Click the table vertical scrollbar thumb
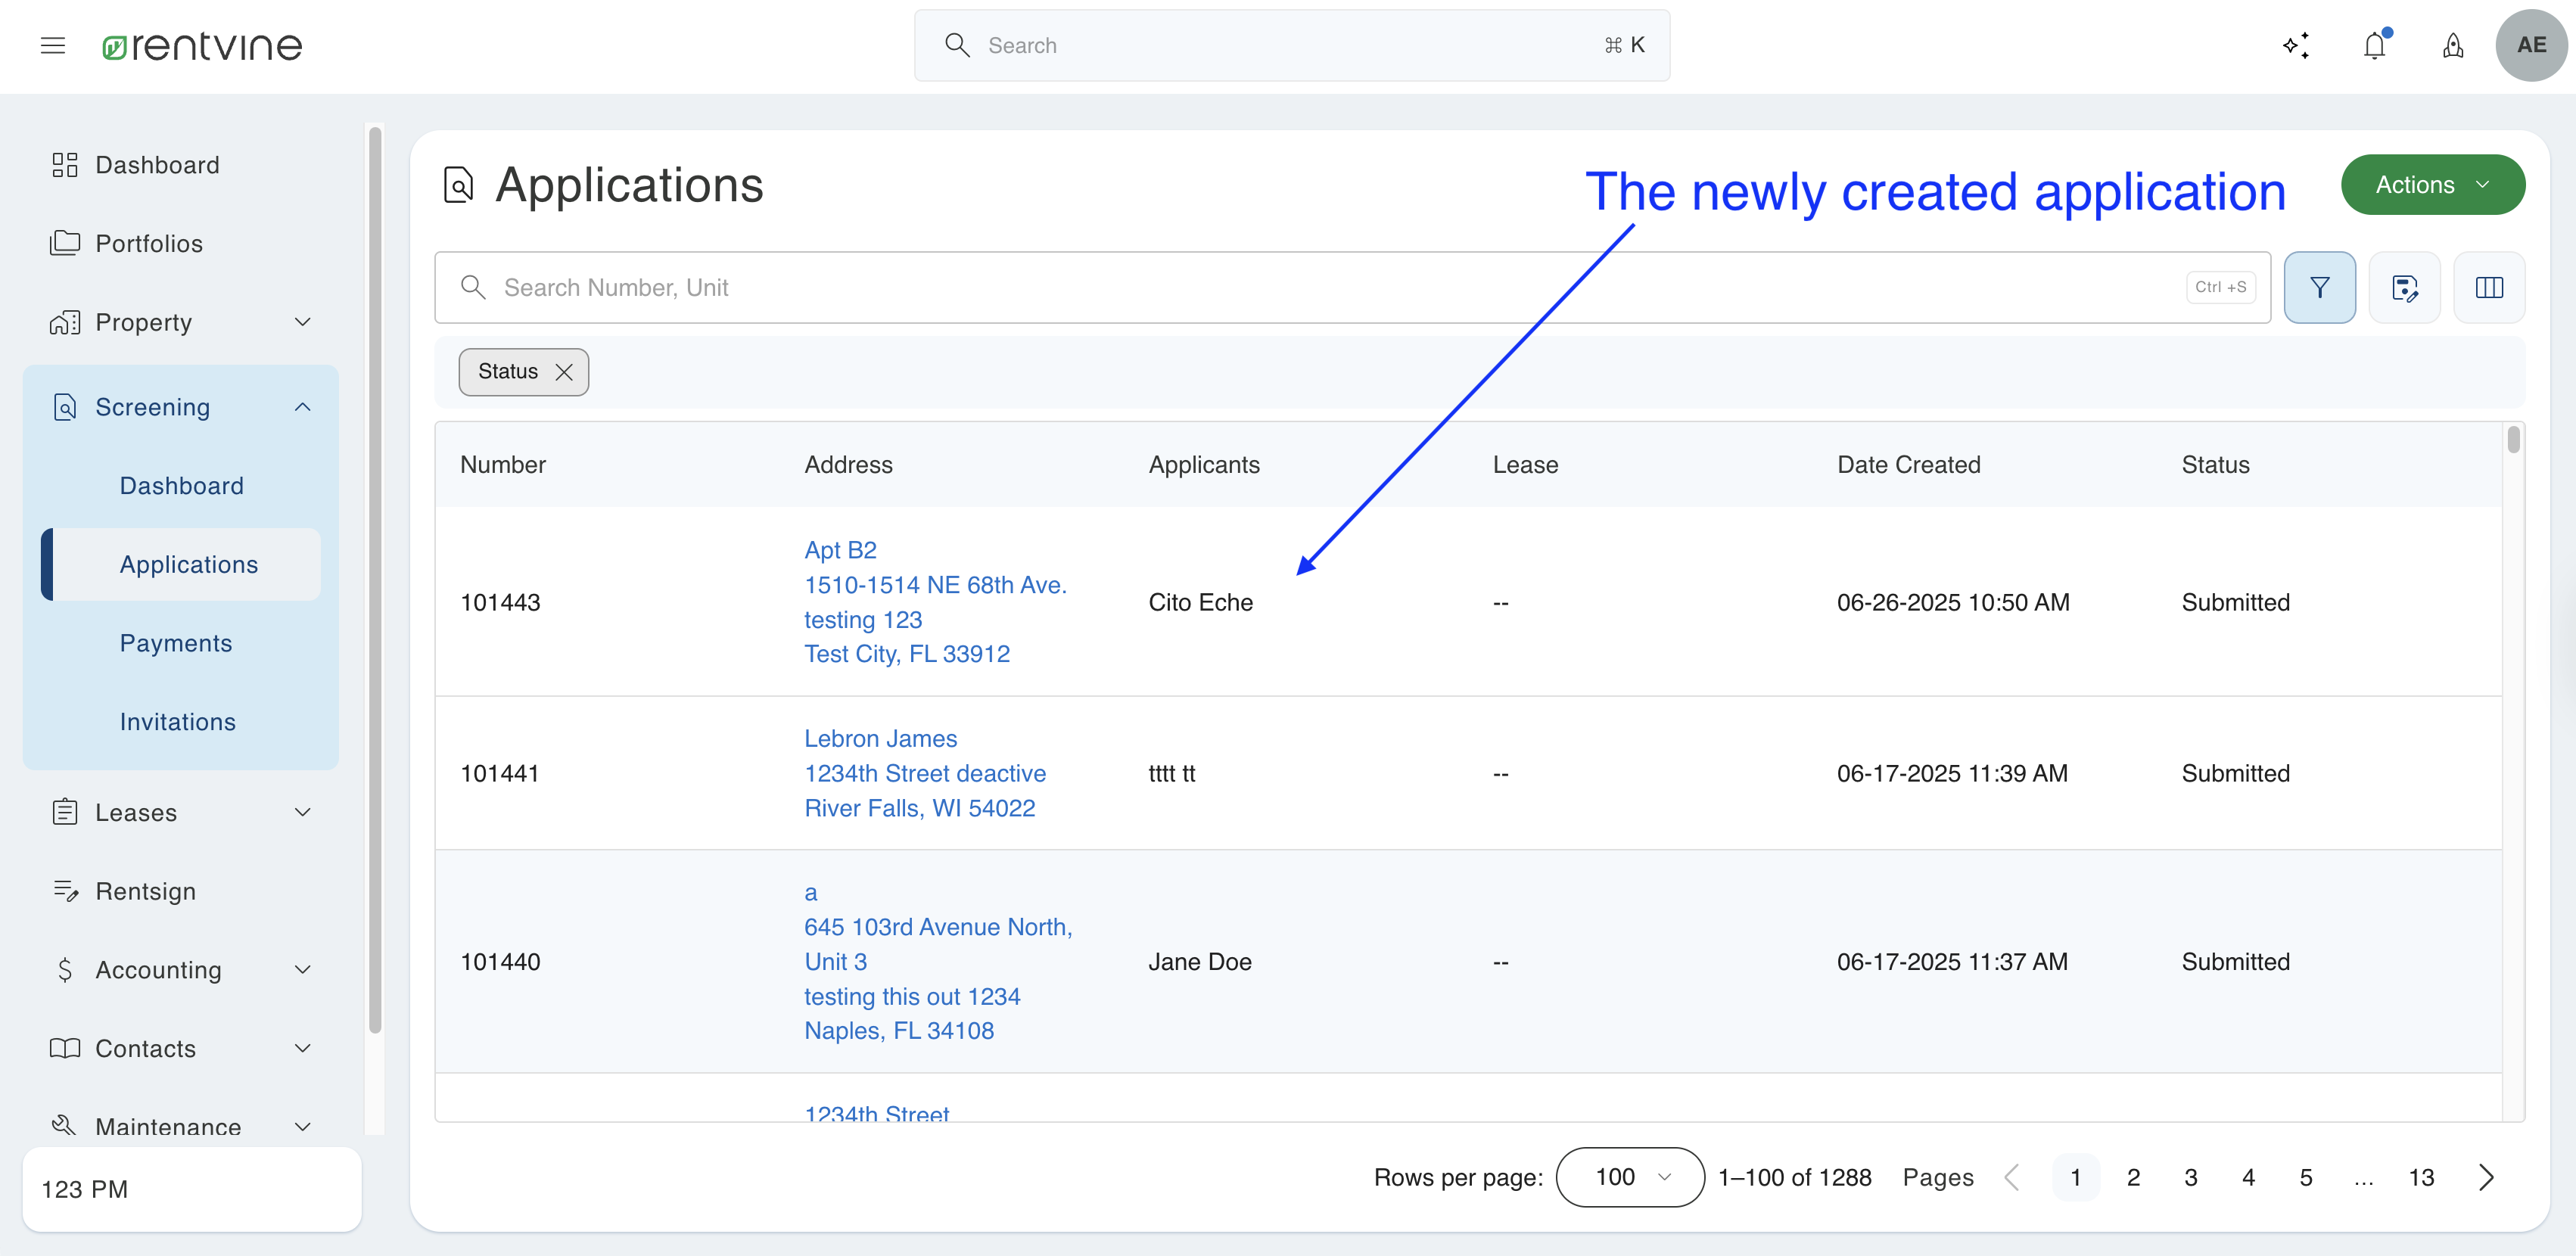The image size is (2576, 1256). point(2513,440)
